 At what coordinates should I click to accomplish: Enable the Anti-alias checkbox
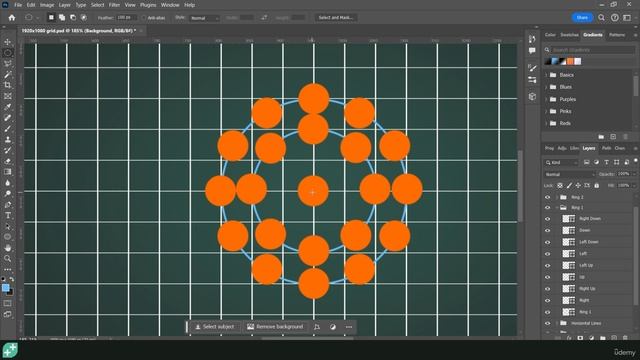(x=144, y=18)
